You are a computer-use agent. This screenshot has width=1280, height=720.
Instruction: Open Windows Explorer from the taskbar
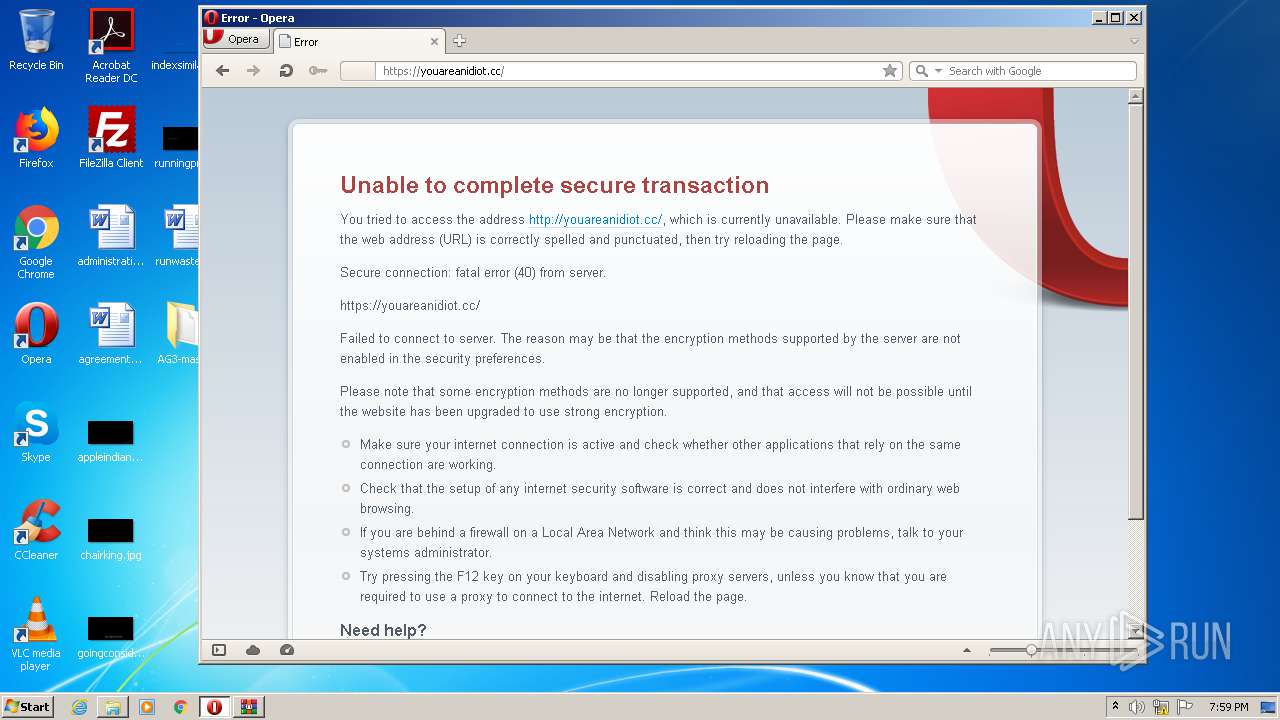coord(113,707)
